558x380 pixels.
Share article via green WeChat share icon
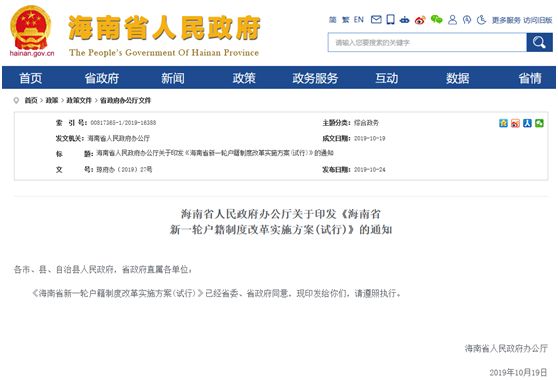tap(539, 123)
